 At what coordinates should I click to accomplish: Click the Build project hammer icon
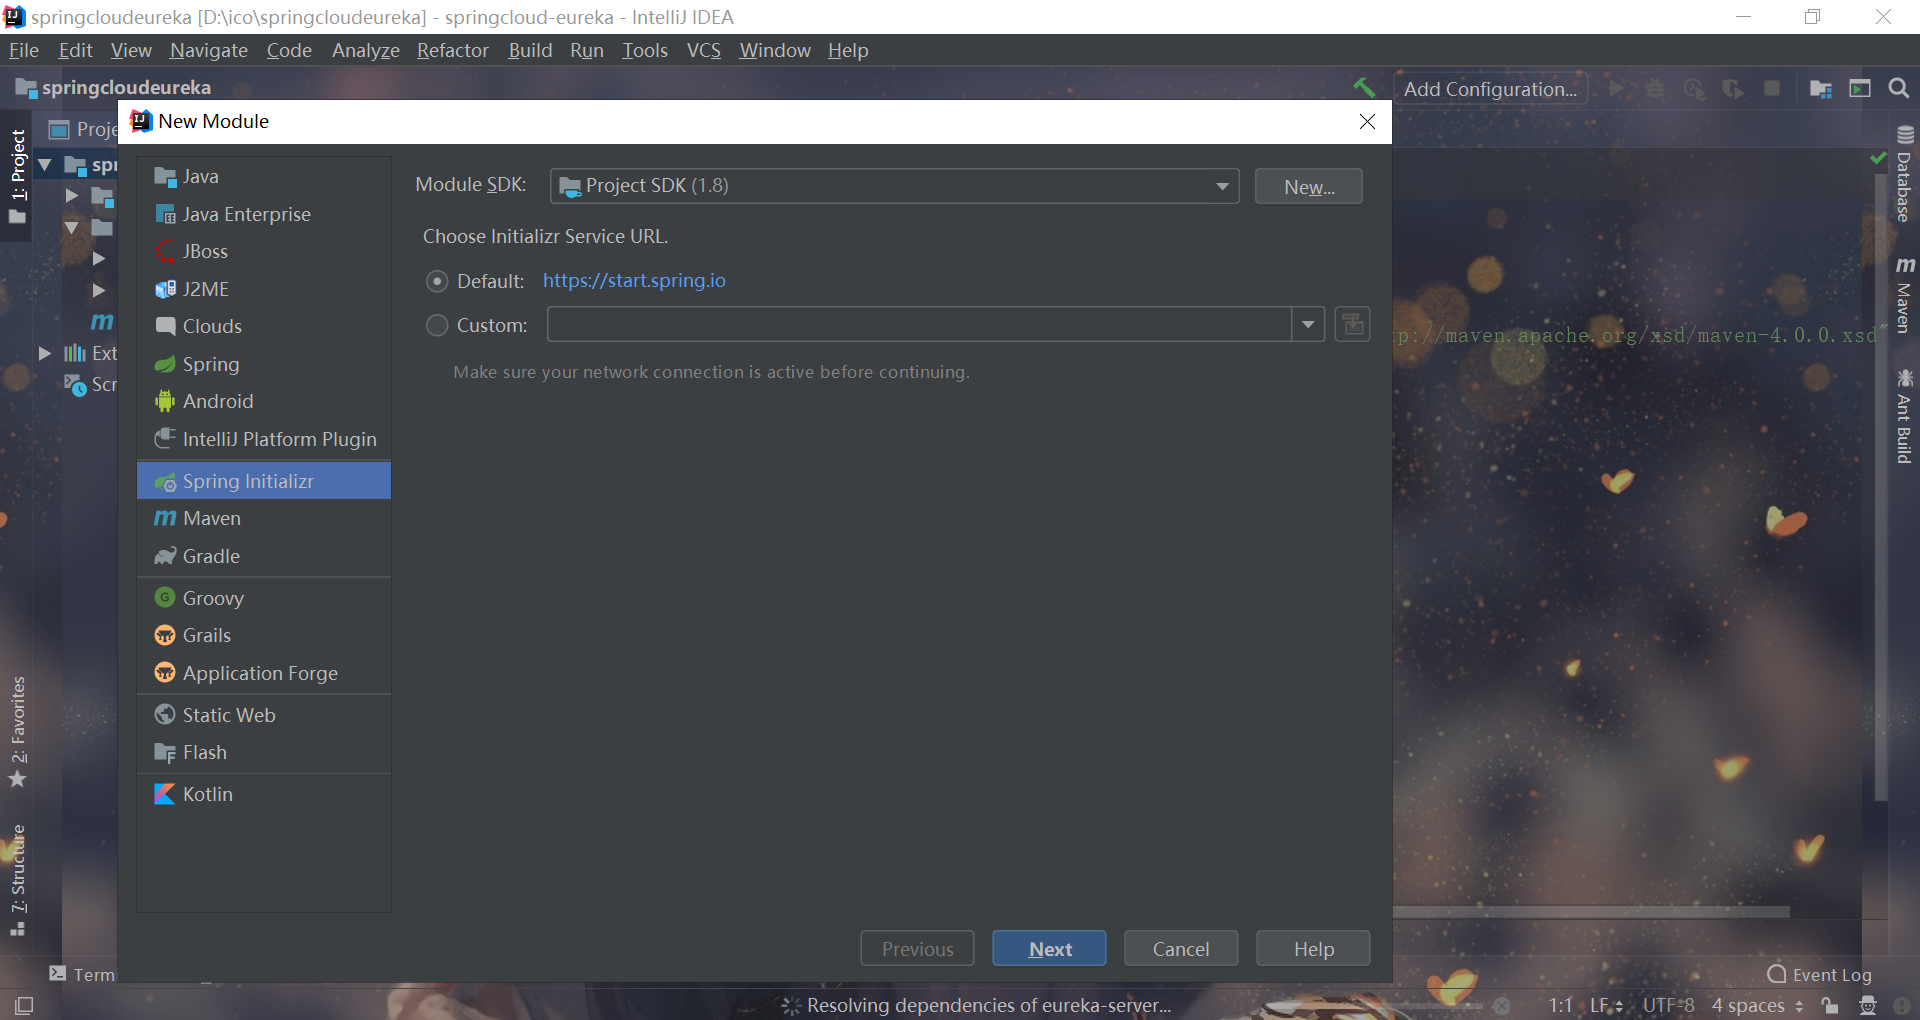pyautogui.click(x=1364, y=88)
